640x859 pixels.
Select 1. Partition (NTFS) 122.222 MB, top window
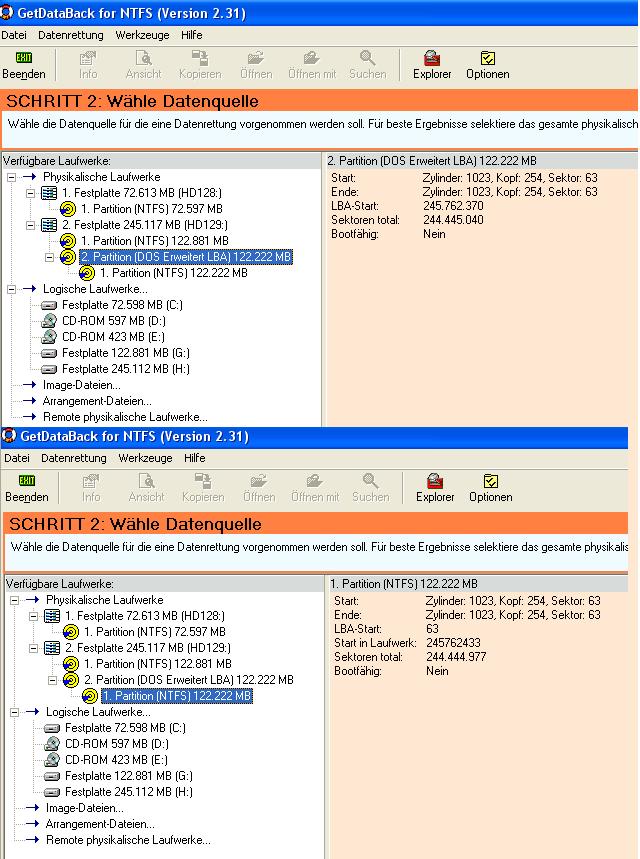[174, 273]
